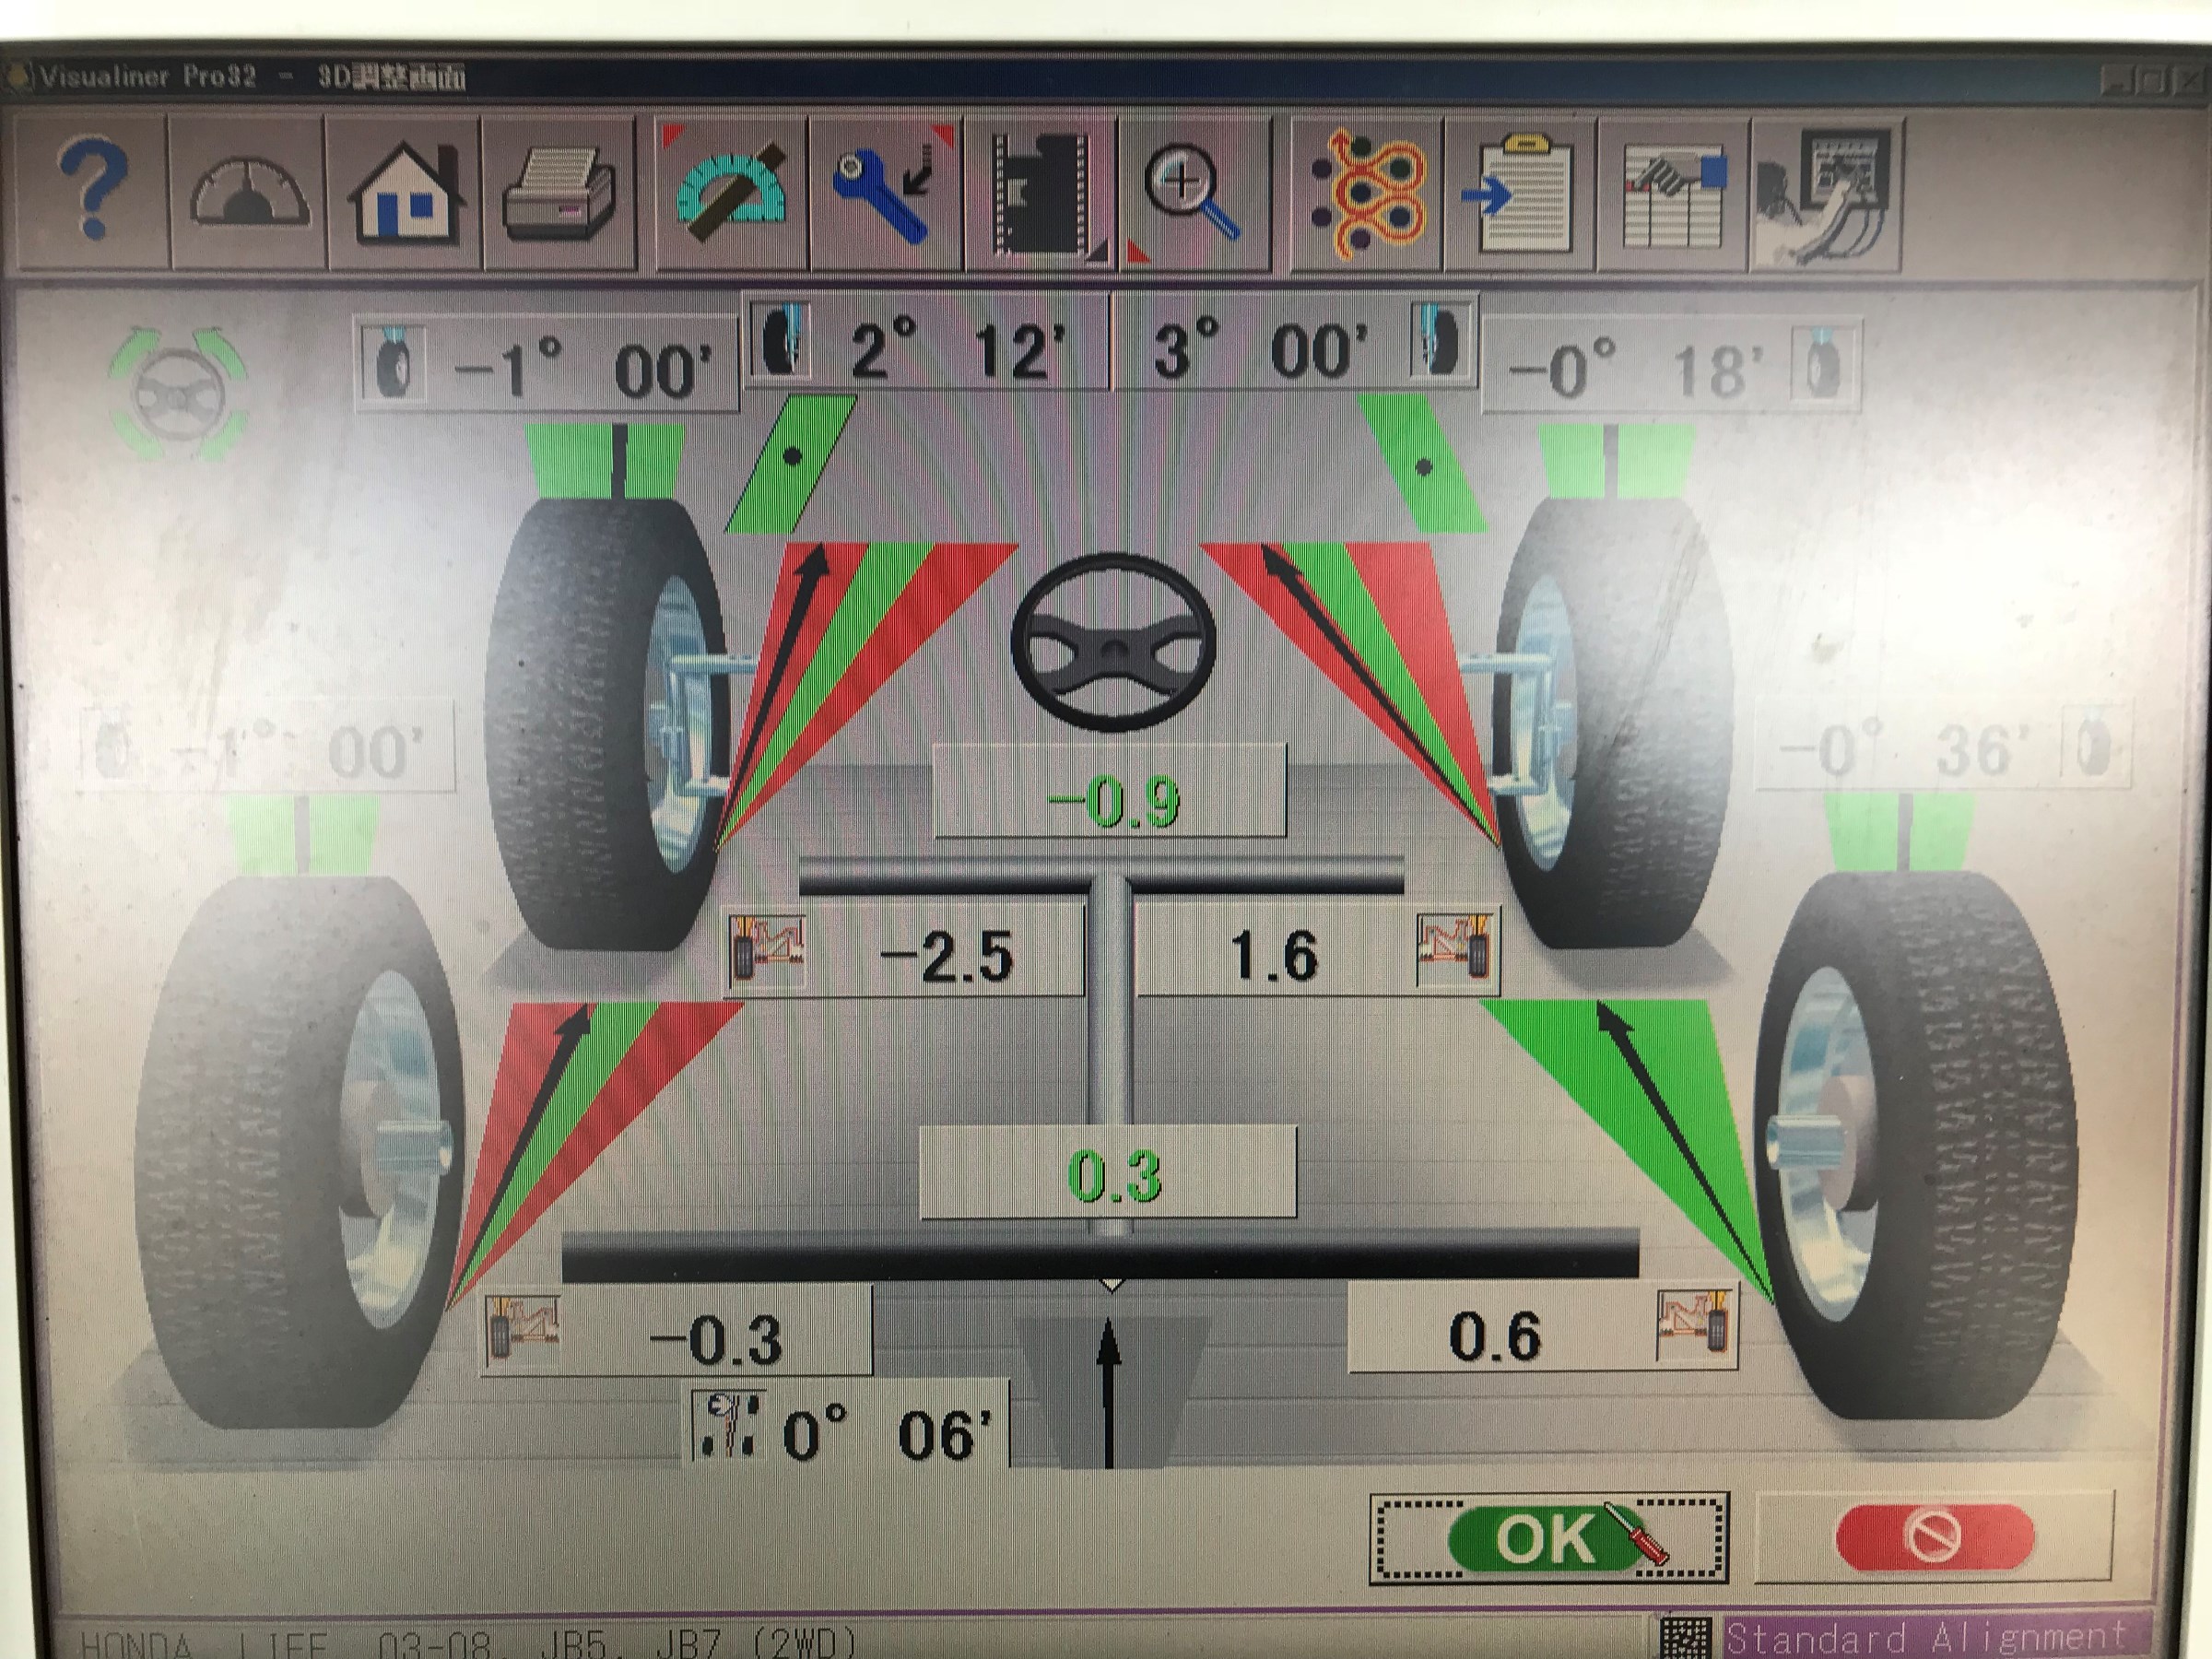Image resolution: width=2212 pixels, height=1659 pixels.
Task: Click the magnifier zoom icon
Action: (1193, 192)
